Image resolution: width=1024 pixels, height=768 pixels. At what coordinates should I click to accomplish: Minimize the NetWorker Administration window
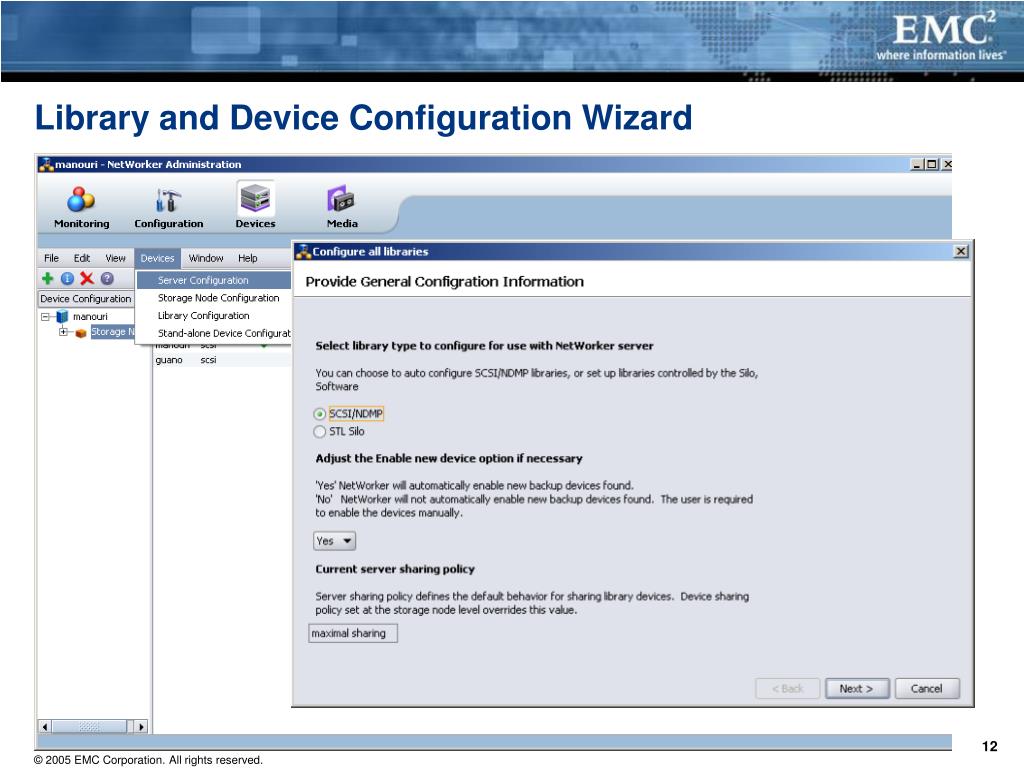[x=917, y=165]
